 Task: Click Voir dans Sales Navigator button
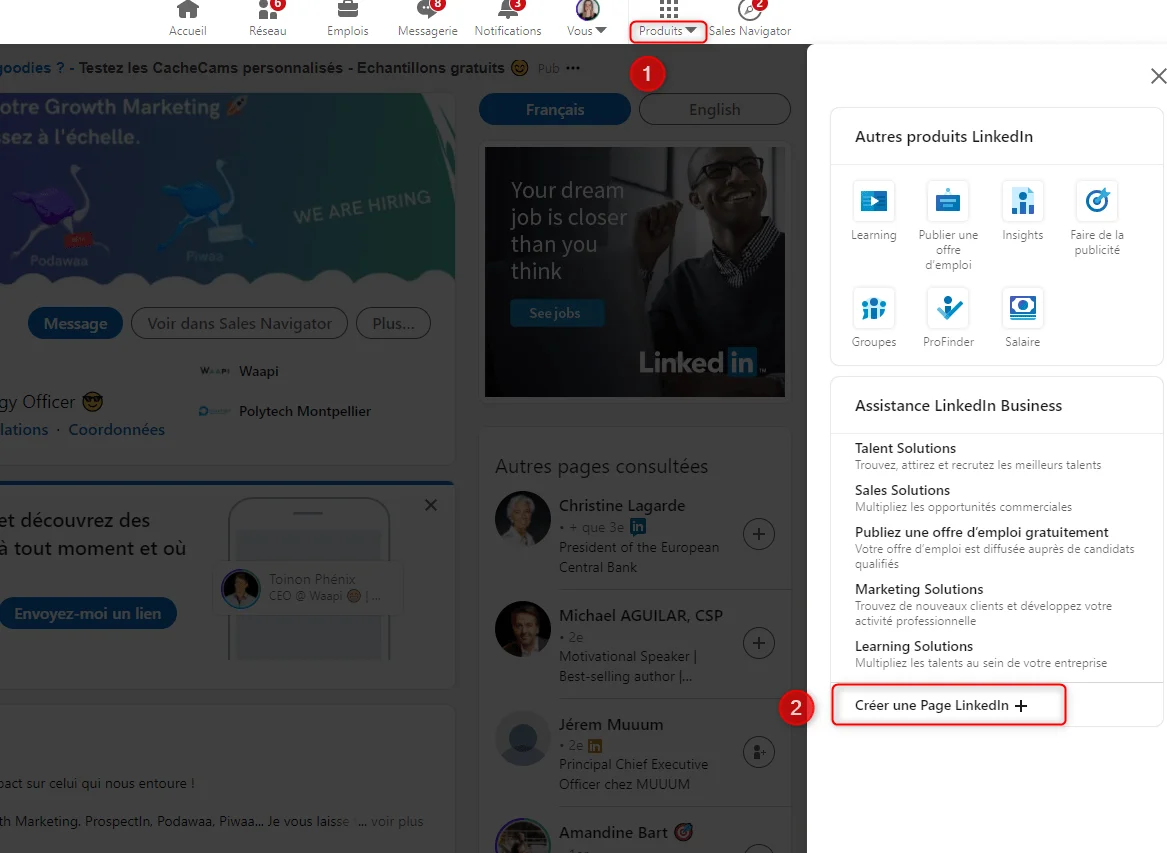point(240,324)
